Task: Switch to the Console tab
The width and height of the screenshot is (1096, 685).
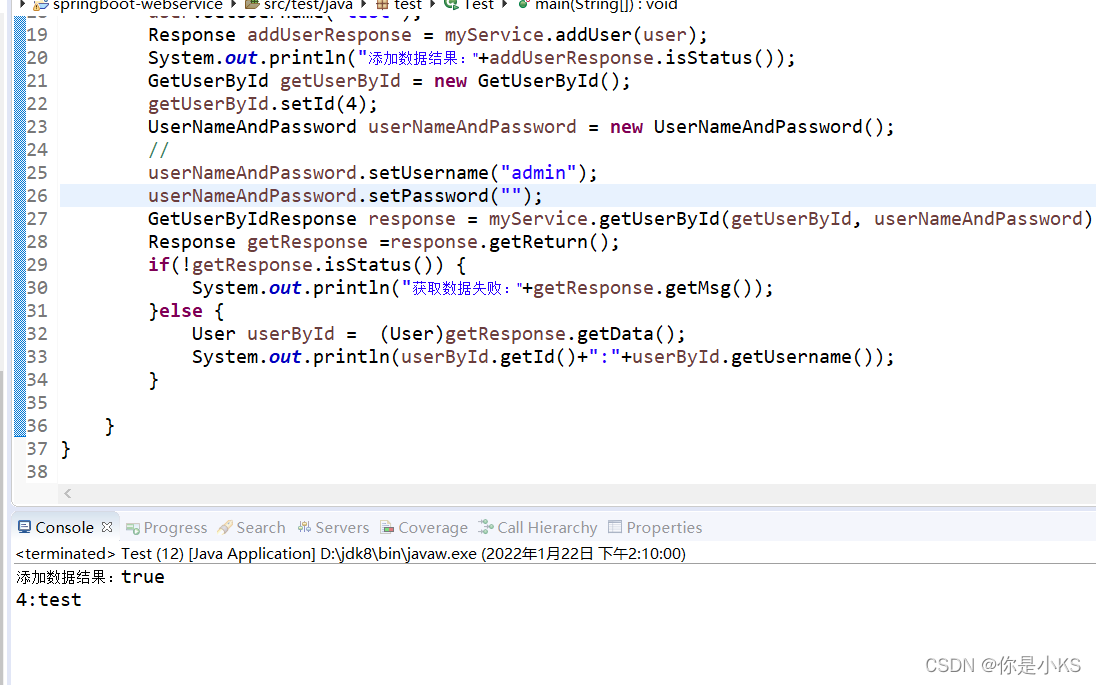Action: 64,527
